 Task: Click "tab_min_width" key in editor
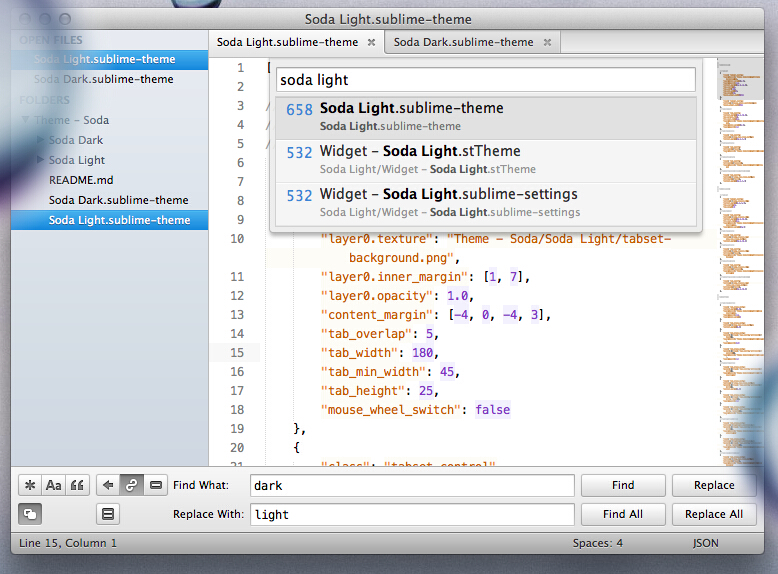(373, 372)
